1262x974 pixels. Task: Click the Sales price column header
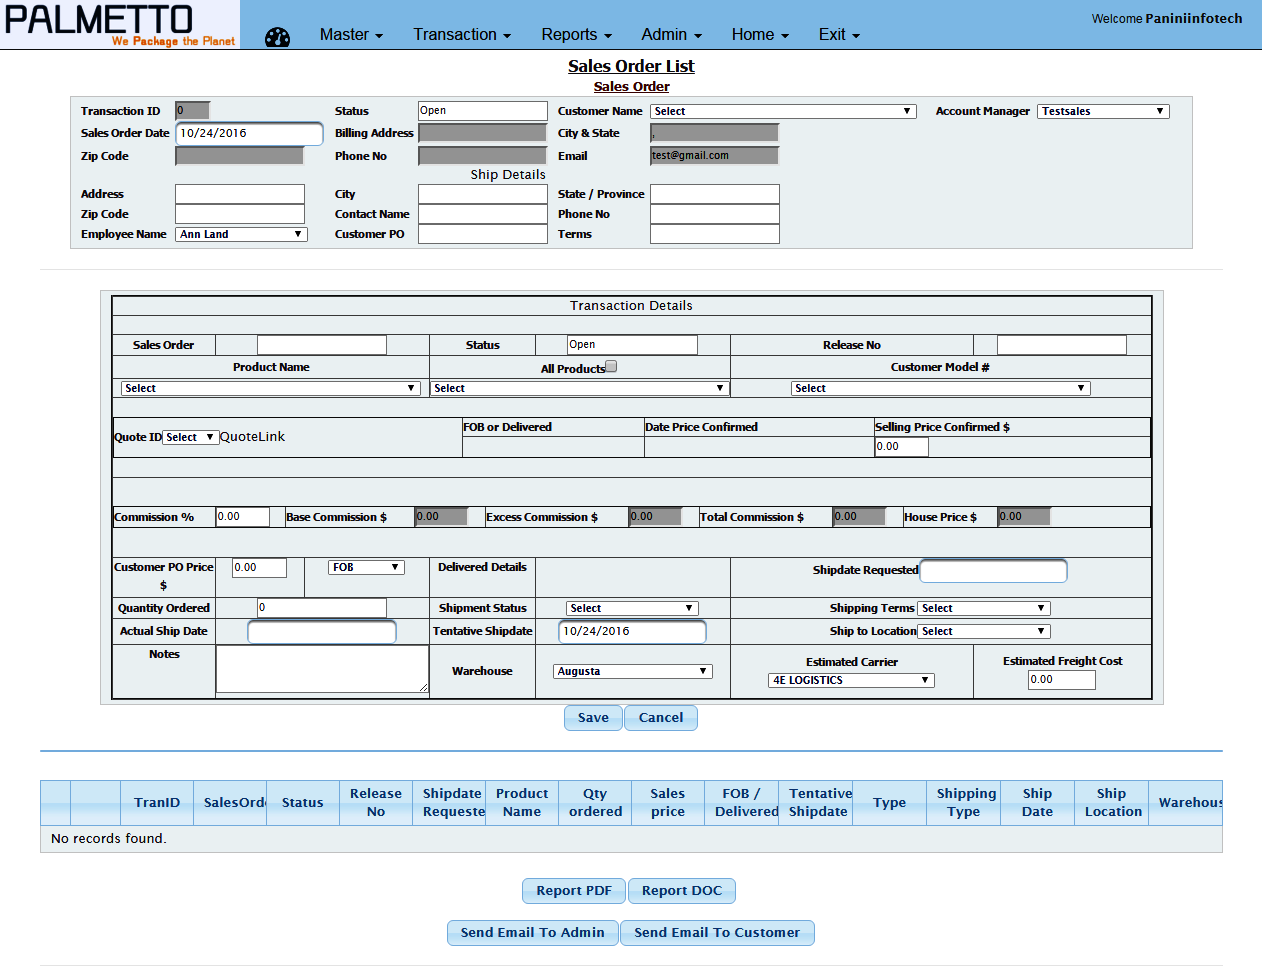[x=668, y=803]
